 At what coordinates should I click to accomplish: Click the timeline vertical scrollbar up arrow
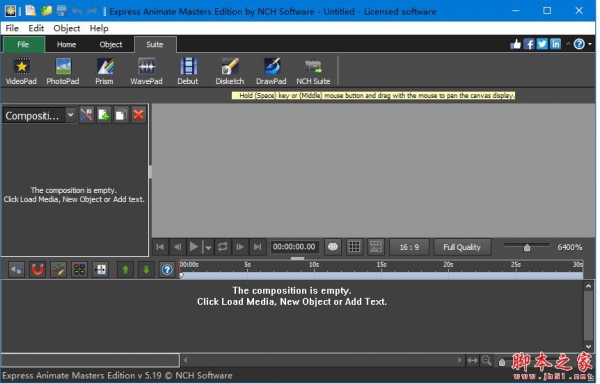(x=588, y=286)
